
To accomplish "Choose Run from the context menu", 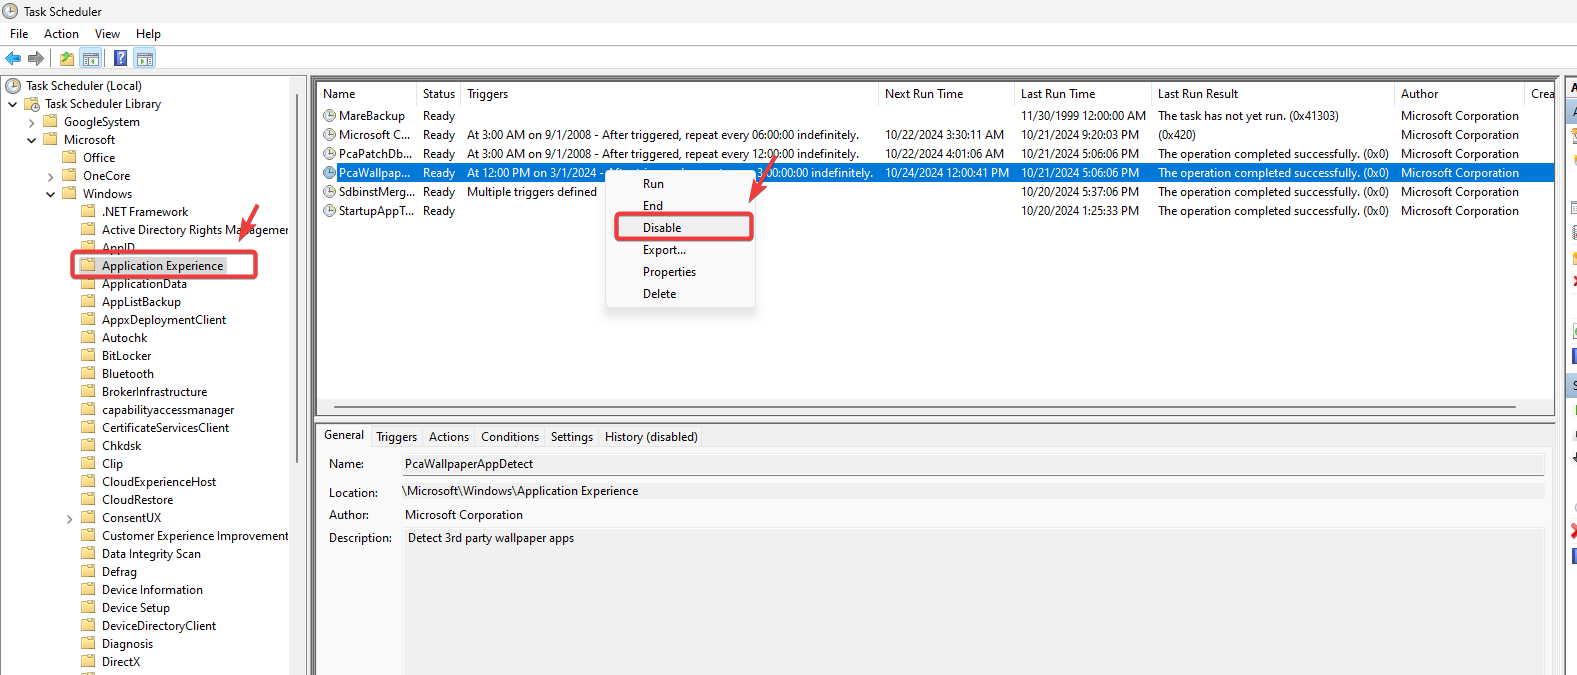I will tap(680, 184).
